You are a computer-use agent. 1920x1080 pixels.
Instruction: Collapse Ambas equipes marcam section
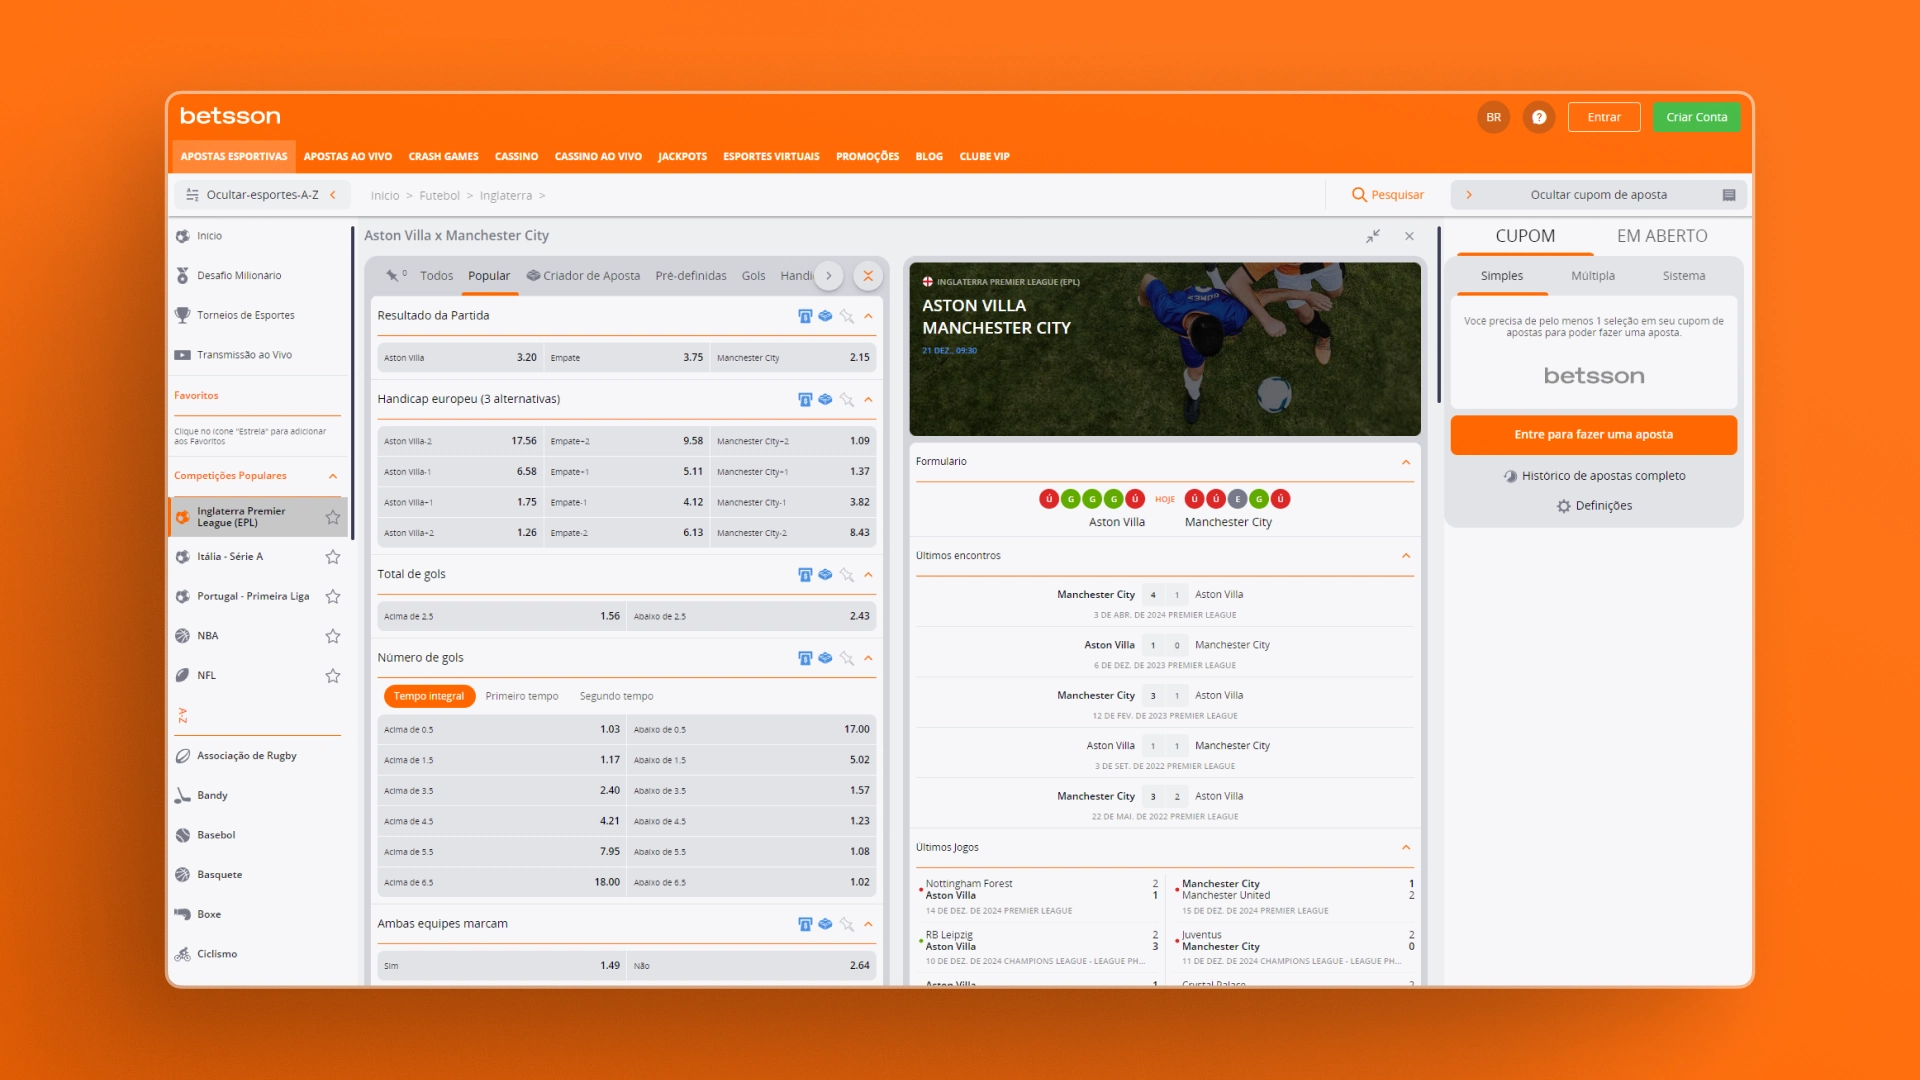point(868,924)
